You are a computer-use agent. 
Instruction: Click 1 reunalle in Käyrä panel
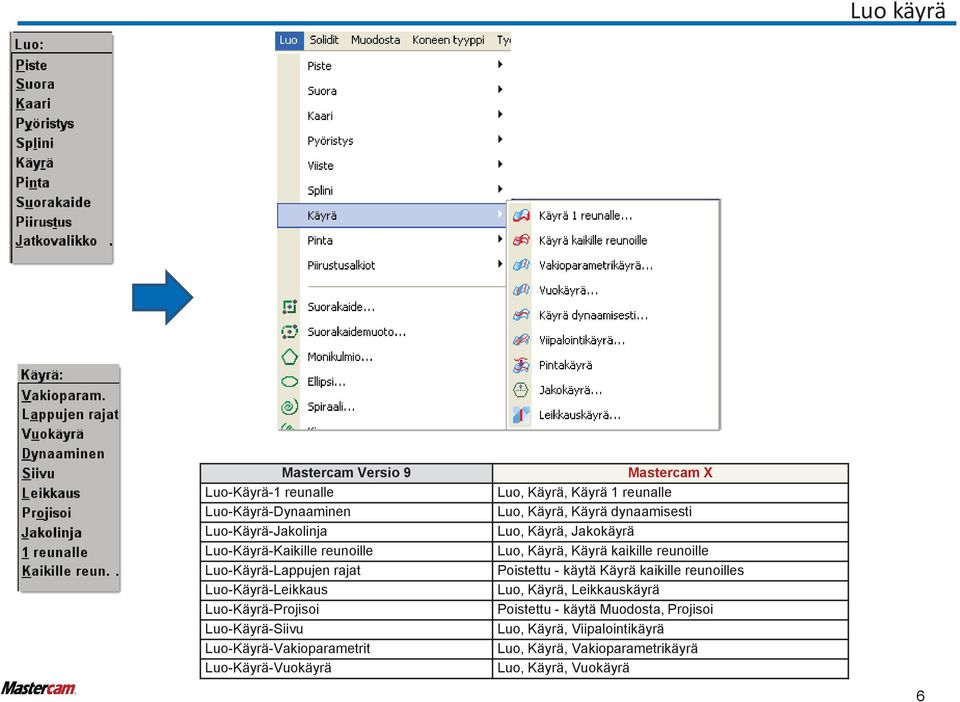pos(54,552)
